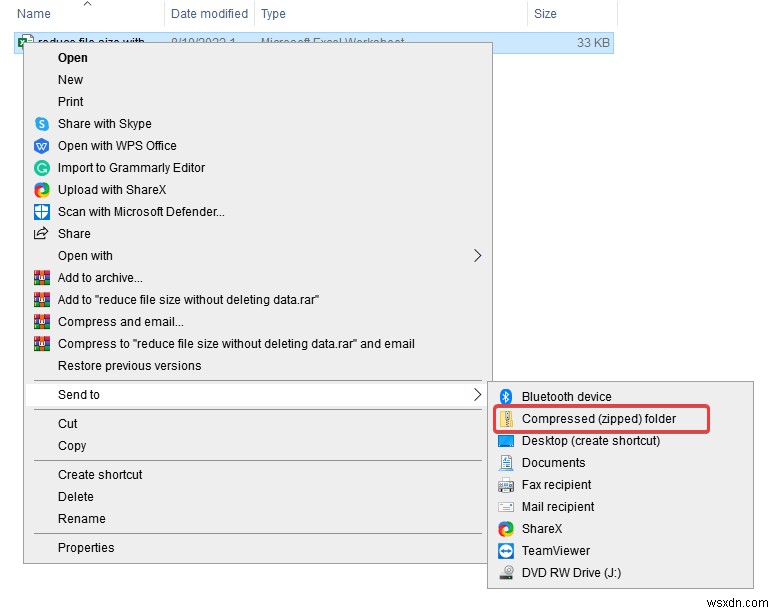This screenshot has height=613, width=780.
Task: Click the zipped folder icon
Action: point(506,418)
